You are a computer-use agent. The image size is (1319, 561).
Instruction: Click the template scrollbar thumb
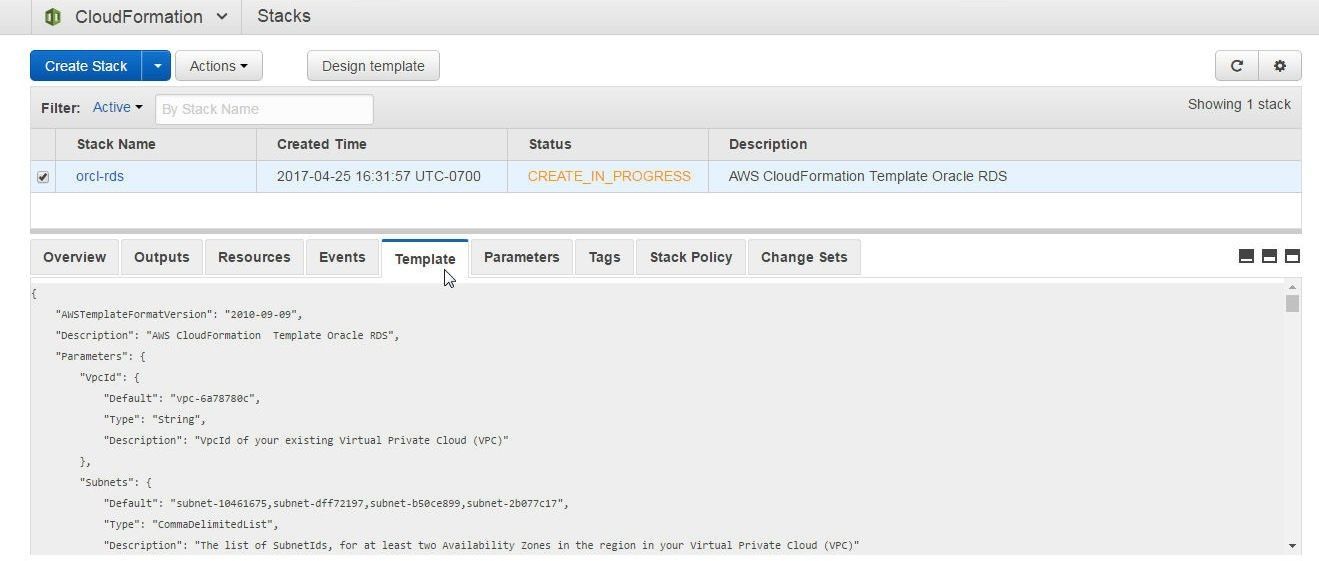(1292, 303)
